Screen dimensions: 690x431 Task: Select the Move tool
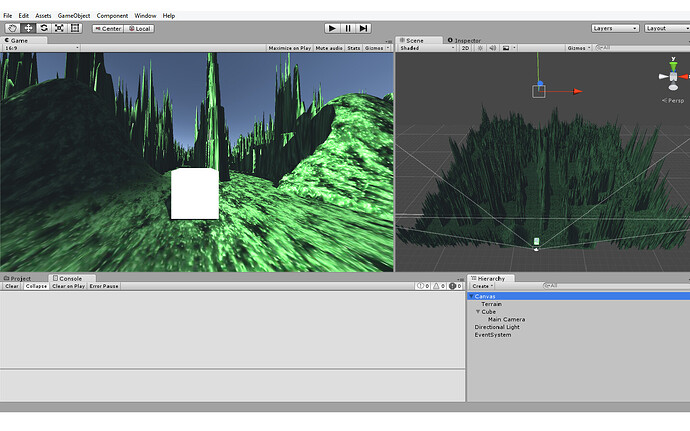tap(28, 28)
